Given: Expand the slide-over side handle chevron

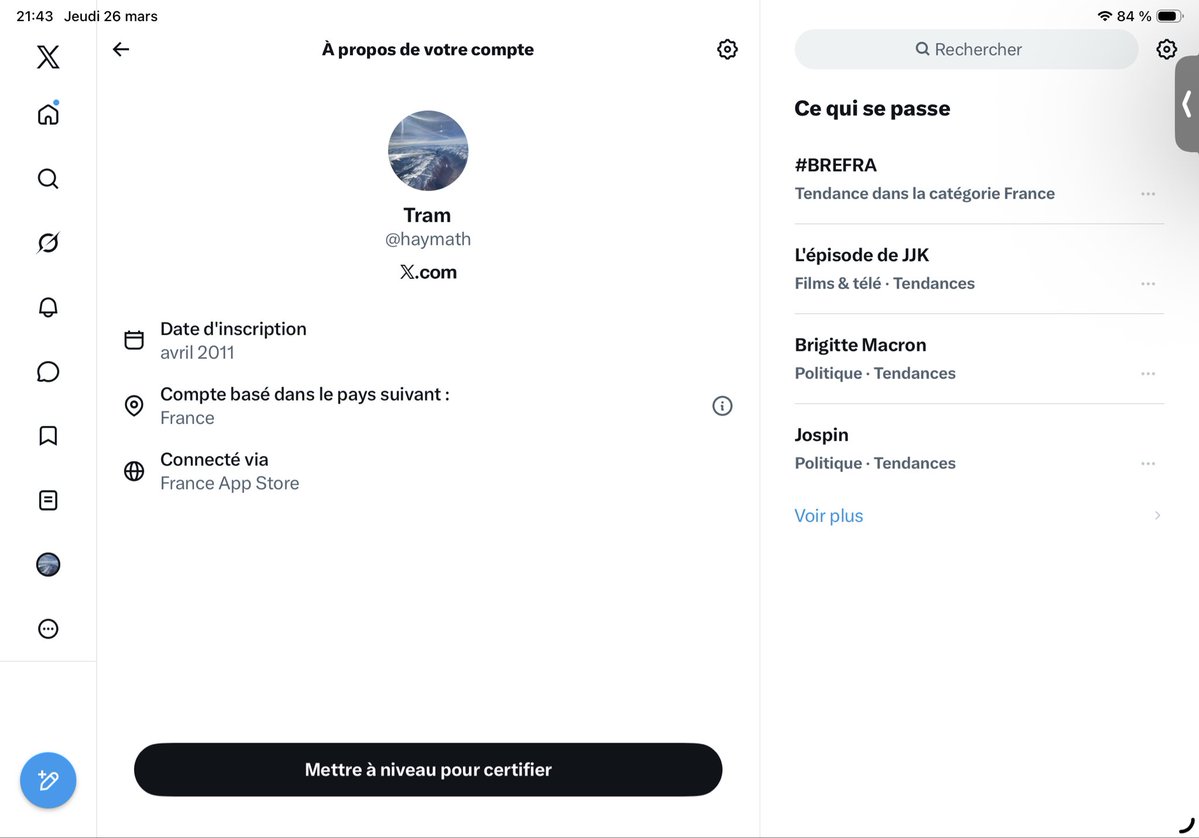Looking at the screenshot, I should point(1187,104).
